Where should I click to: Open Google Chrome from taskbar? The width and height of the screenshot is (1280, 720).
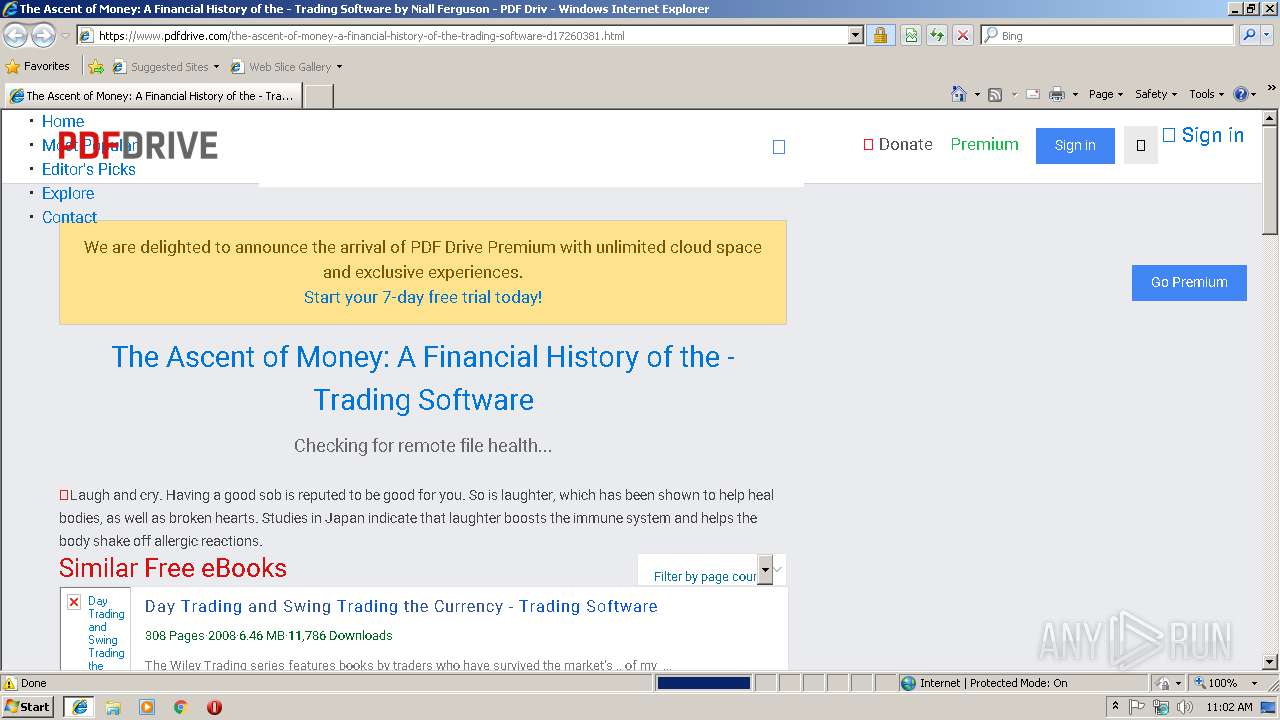point(180,707)
